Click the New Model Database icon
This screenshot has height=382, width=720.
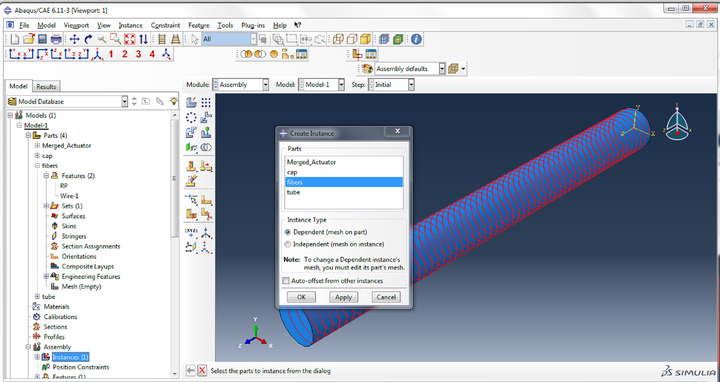coord(15,39)
